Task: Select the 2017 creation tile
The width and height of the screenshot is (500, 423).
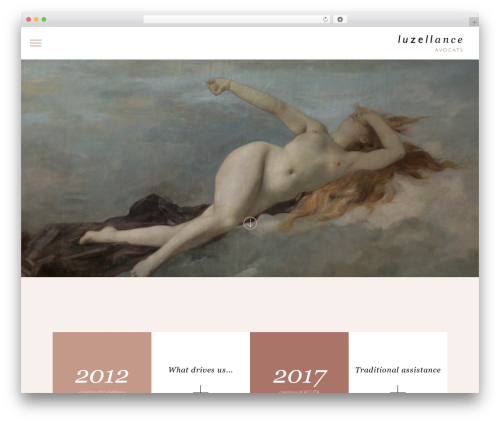Action: pyautogui.click(x=299, y=362)
